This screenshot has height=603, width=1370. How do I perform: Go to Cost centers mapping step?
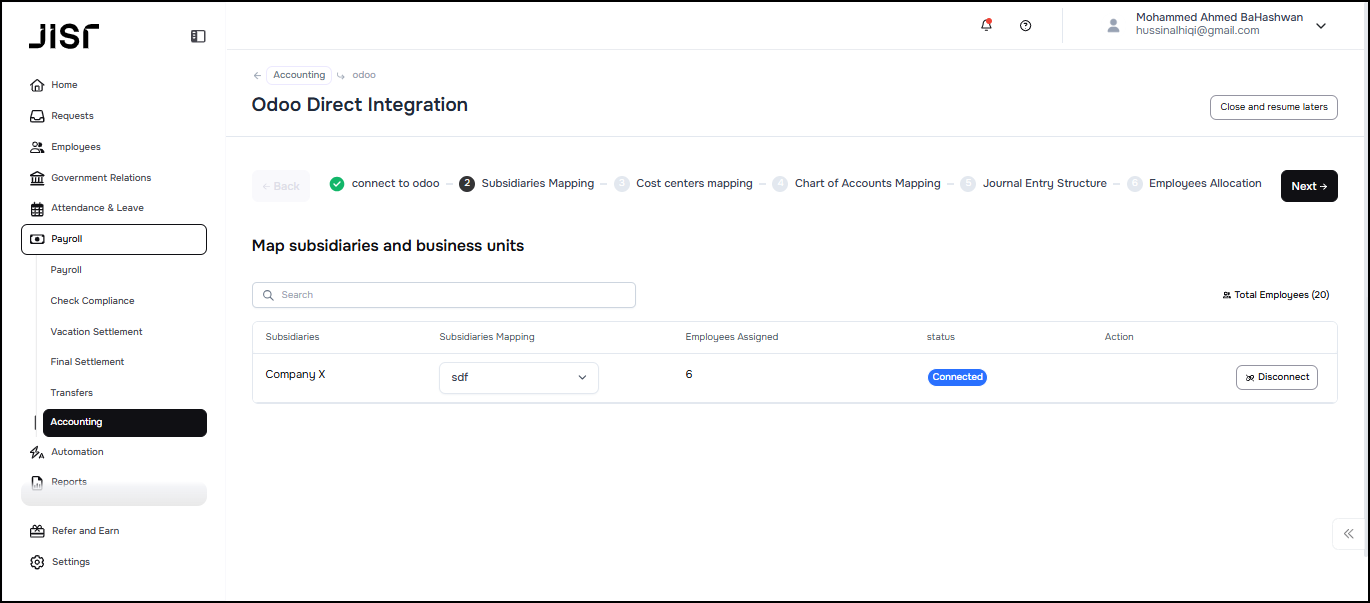pos(693,184)
